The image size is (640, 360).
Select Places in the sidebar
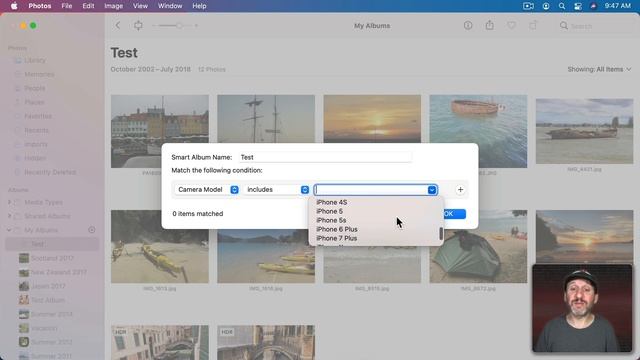coord(34,102)
